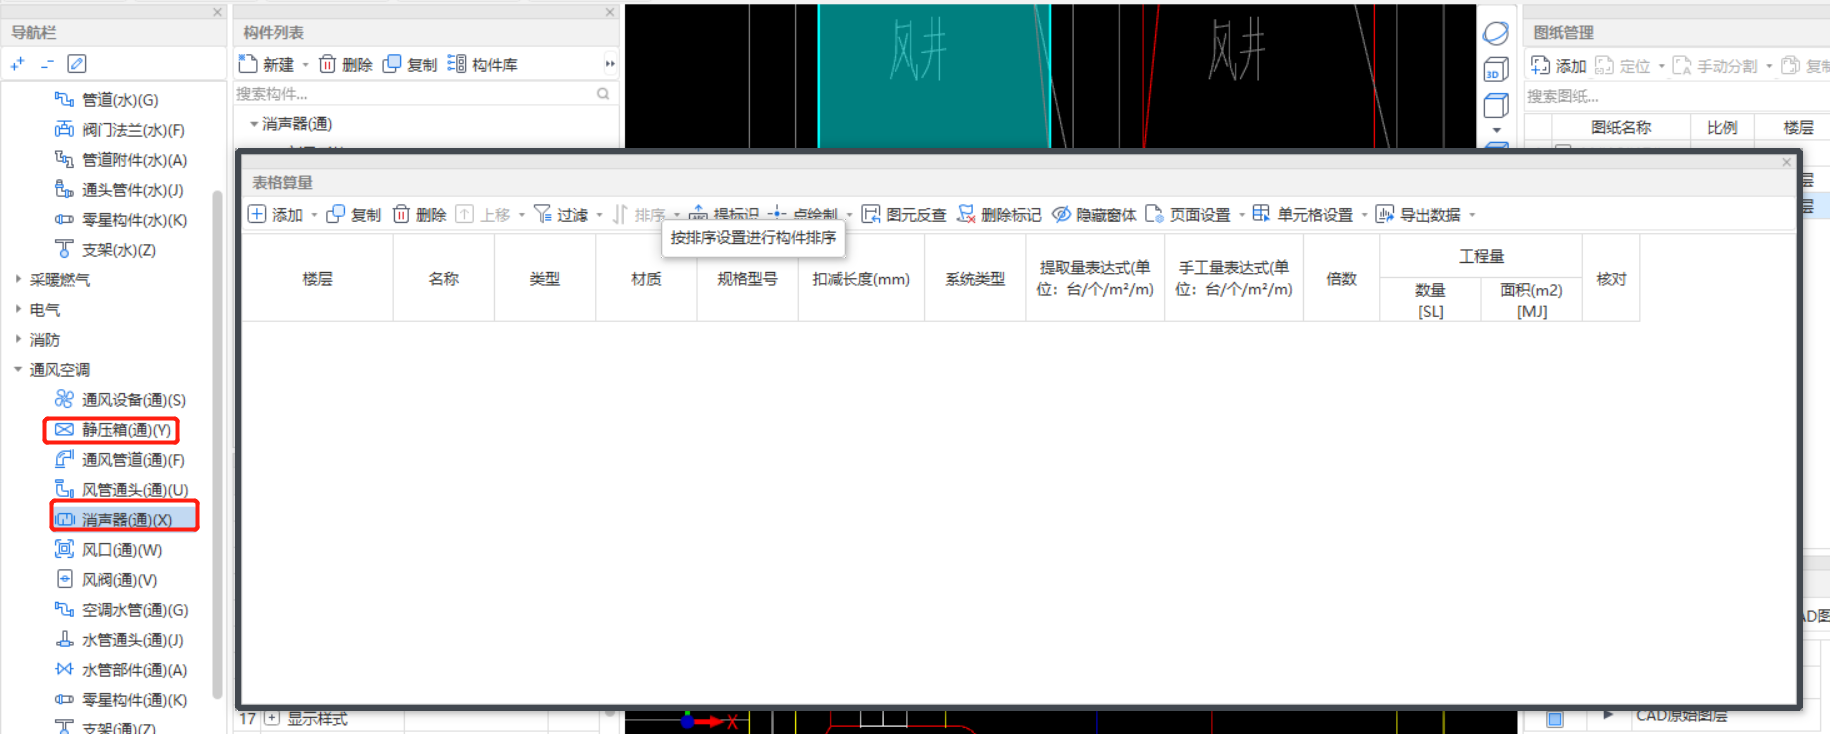1830x734 pixels.
Task: Click 新建 in the 构件列表 panel
Action: [266, 64]
